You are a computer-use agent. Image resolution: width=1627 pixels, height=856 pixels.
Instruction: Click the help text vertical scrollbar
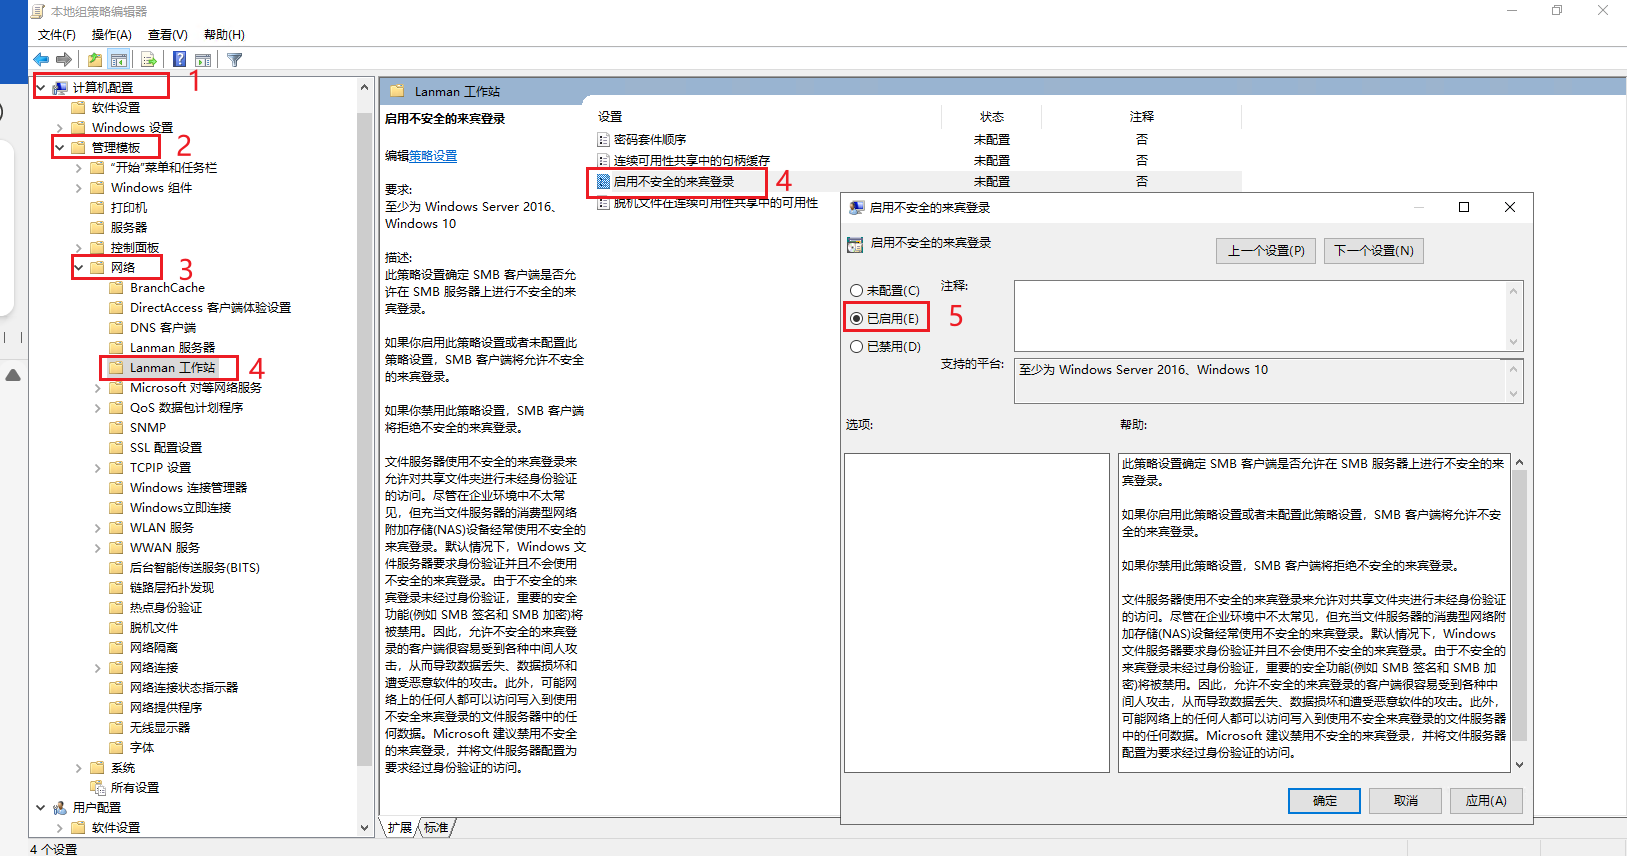coord(1519,600)
